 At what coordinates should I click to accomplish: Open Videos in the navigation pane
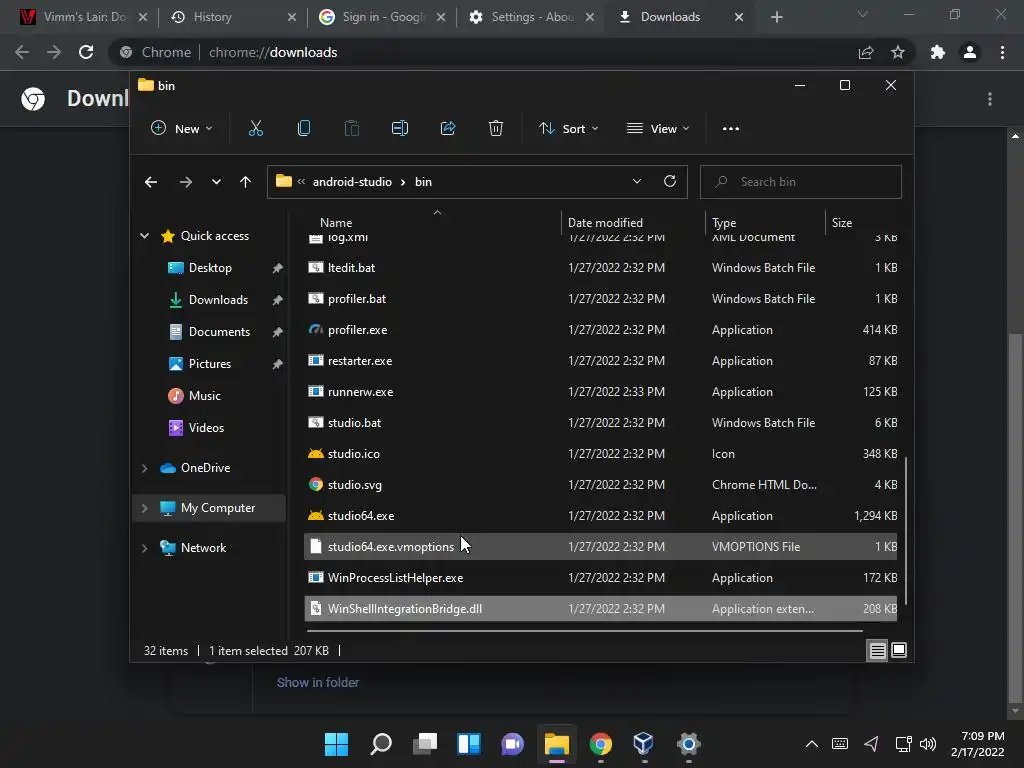coord(206,428)
